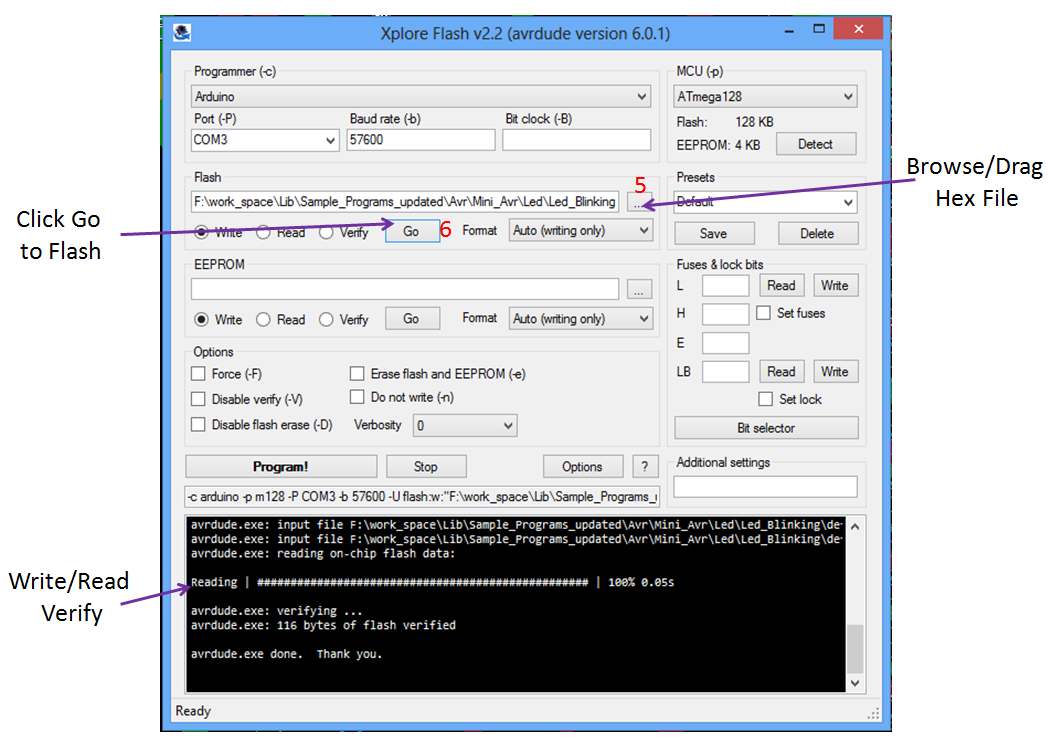Browse for EEPROM file
Image resolution: width=1048 pixels, height=749 pixels.
coord(639,290)
